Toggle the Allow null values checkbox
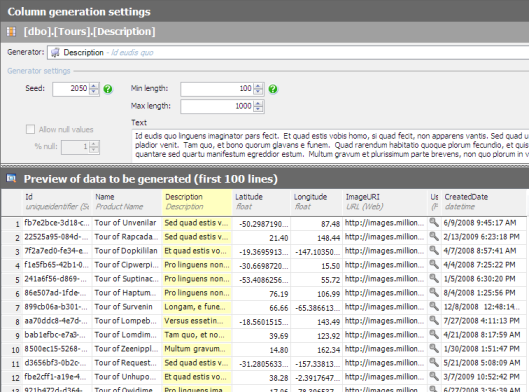Viewport: 529px width, 392px height. [x=30, y=129]
